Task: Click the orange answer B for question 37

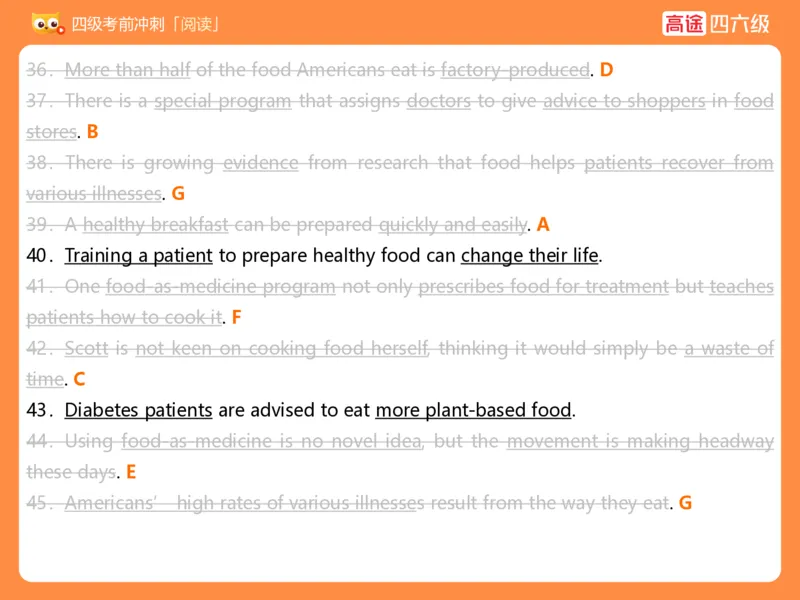Action: click(92, 132)
